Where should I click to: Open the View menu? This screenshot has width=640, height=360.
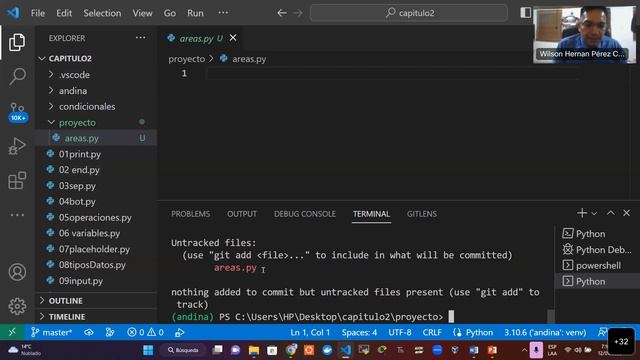pyautogui.click(x=142, y=13)
